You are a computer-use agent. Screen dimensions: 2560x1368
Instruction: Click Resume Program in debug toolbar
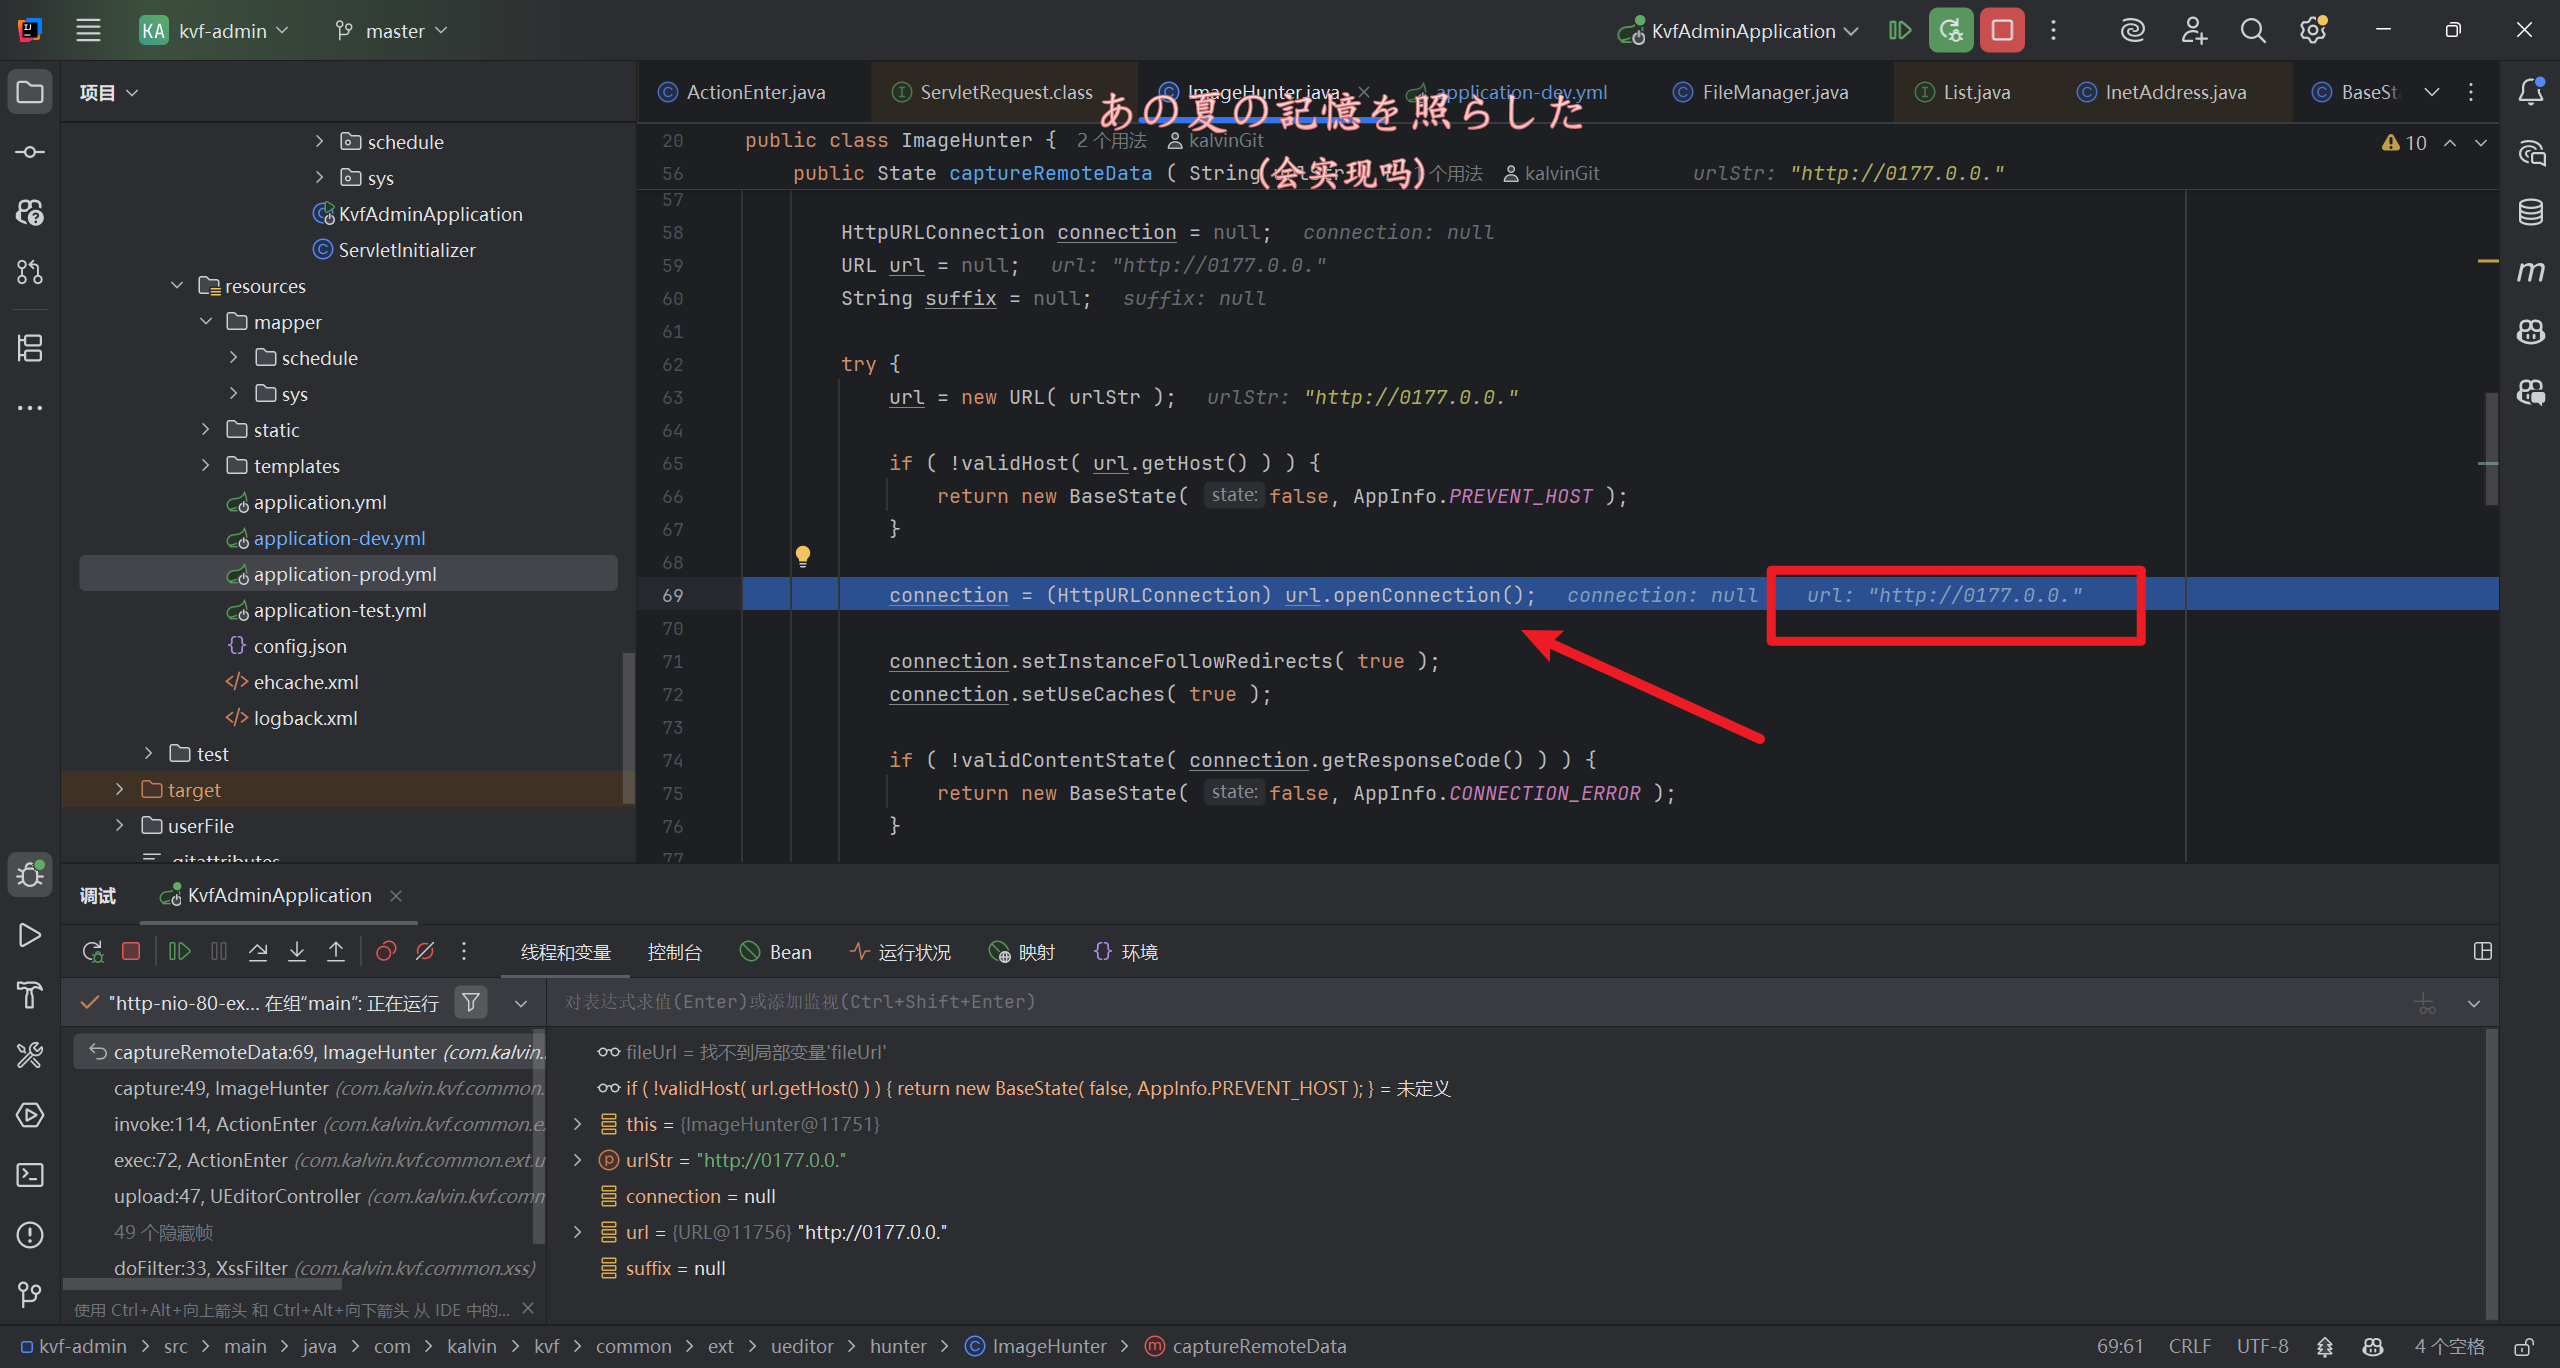180,952
